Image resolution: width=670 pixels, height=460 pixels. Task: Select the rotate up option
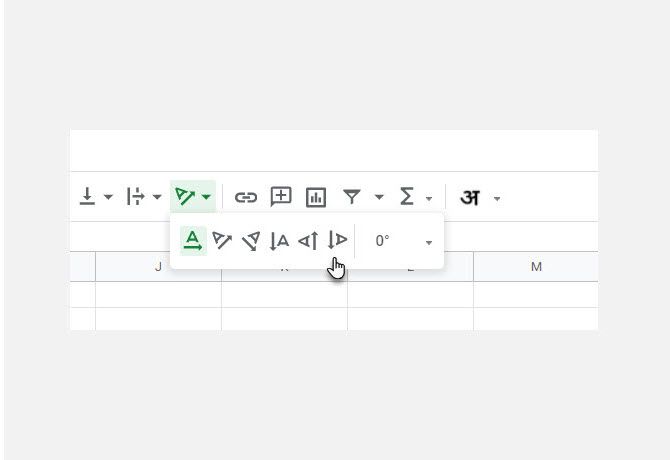(x=309, y=241)
